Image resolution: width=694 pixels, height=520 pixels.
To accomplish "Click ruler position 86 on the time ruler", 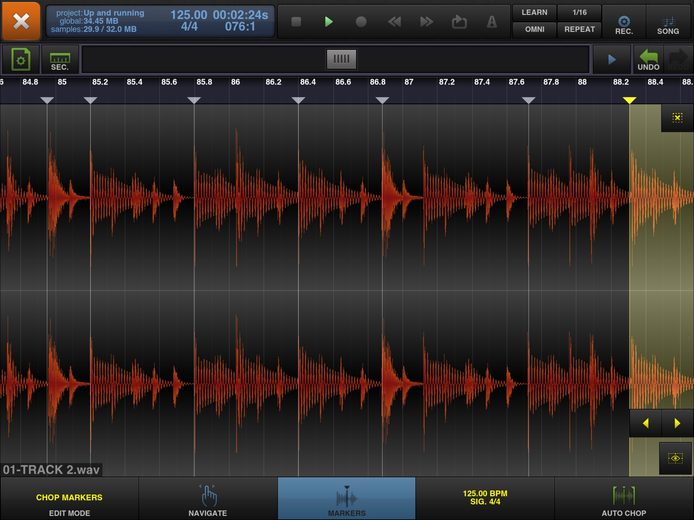I will [235, 82].
